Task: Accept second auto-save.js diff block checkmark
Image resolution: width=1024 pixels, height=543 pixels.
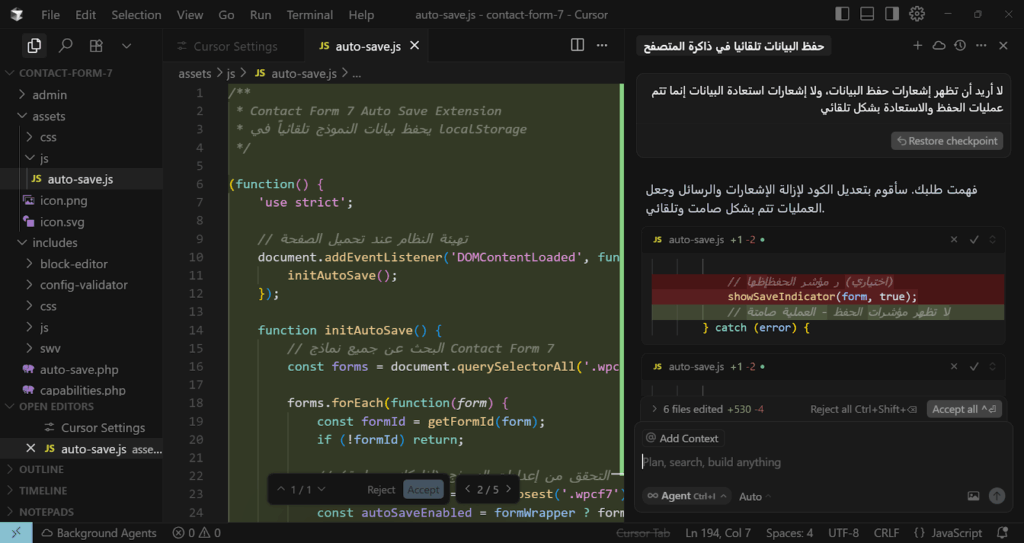Action: click(974, 367)
